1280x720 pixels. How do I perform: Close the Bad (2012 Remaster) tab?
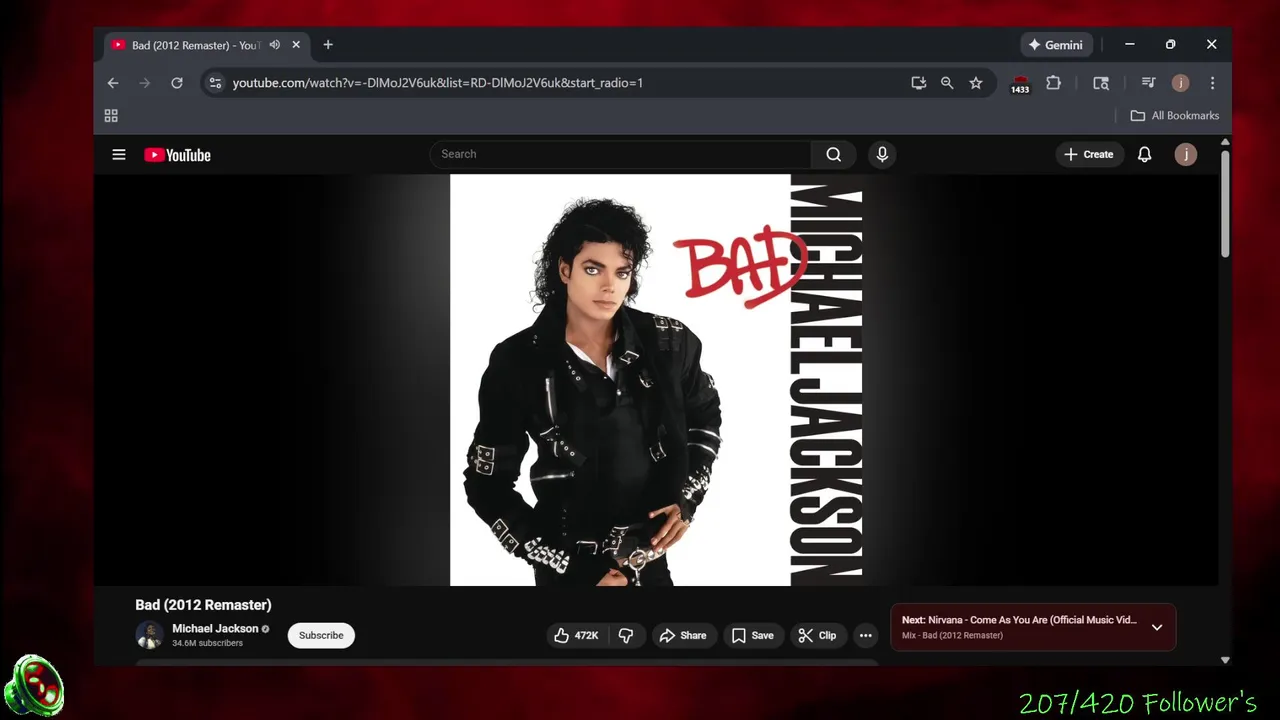(x=296, y=45)
